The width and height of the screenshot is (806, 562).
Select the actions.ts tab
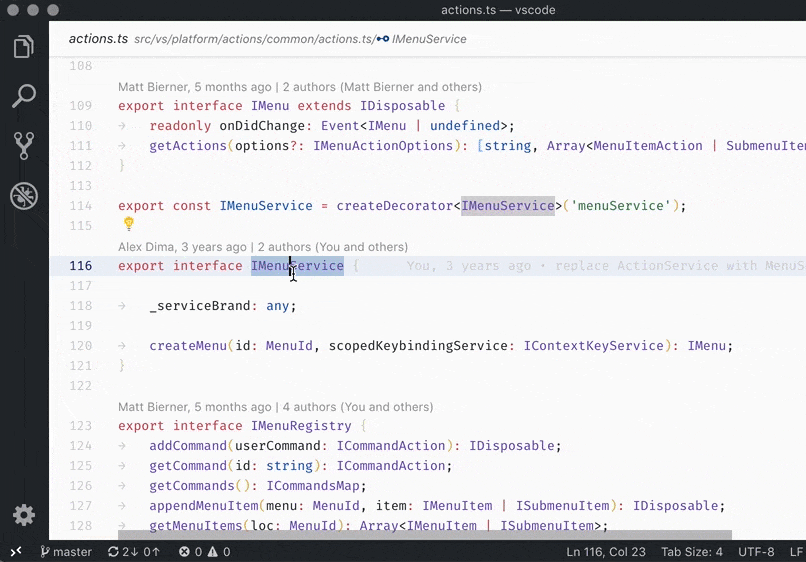click(98, 39)
